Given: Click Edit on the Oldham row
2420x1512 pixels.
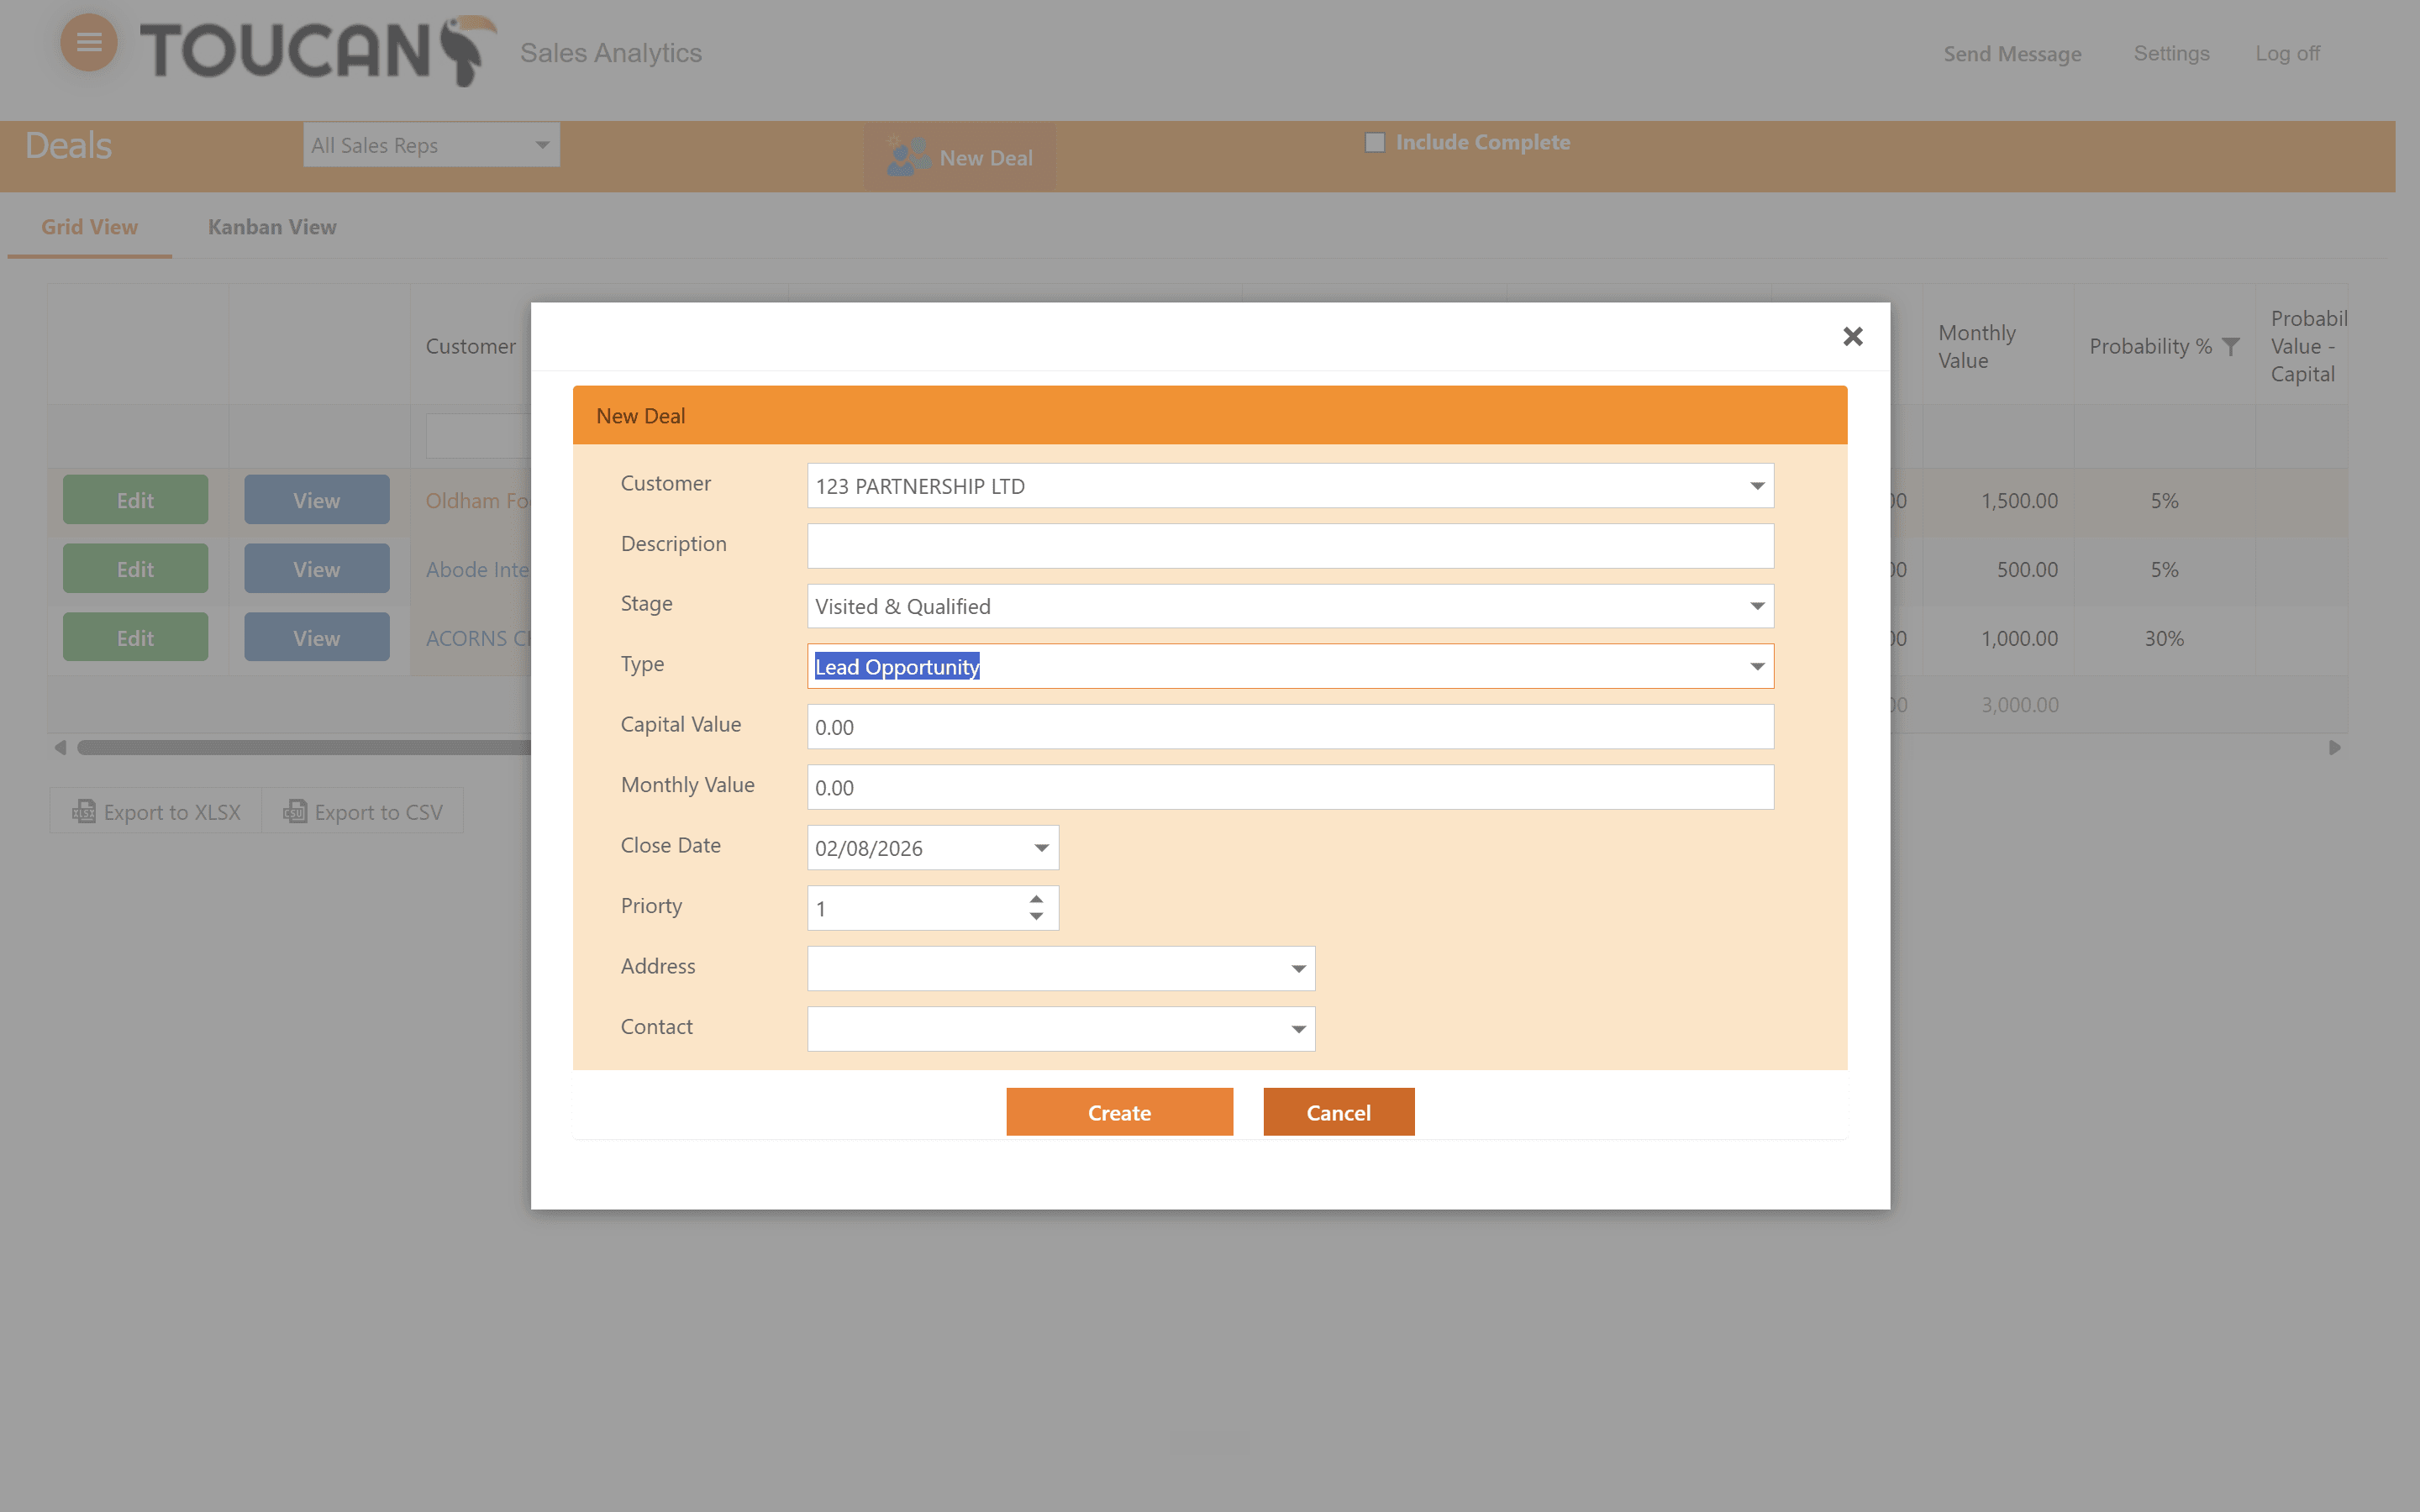Looking at the screenshot, I should [135, 500].
